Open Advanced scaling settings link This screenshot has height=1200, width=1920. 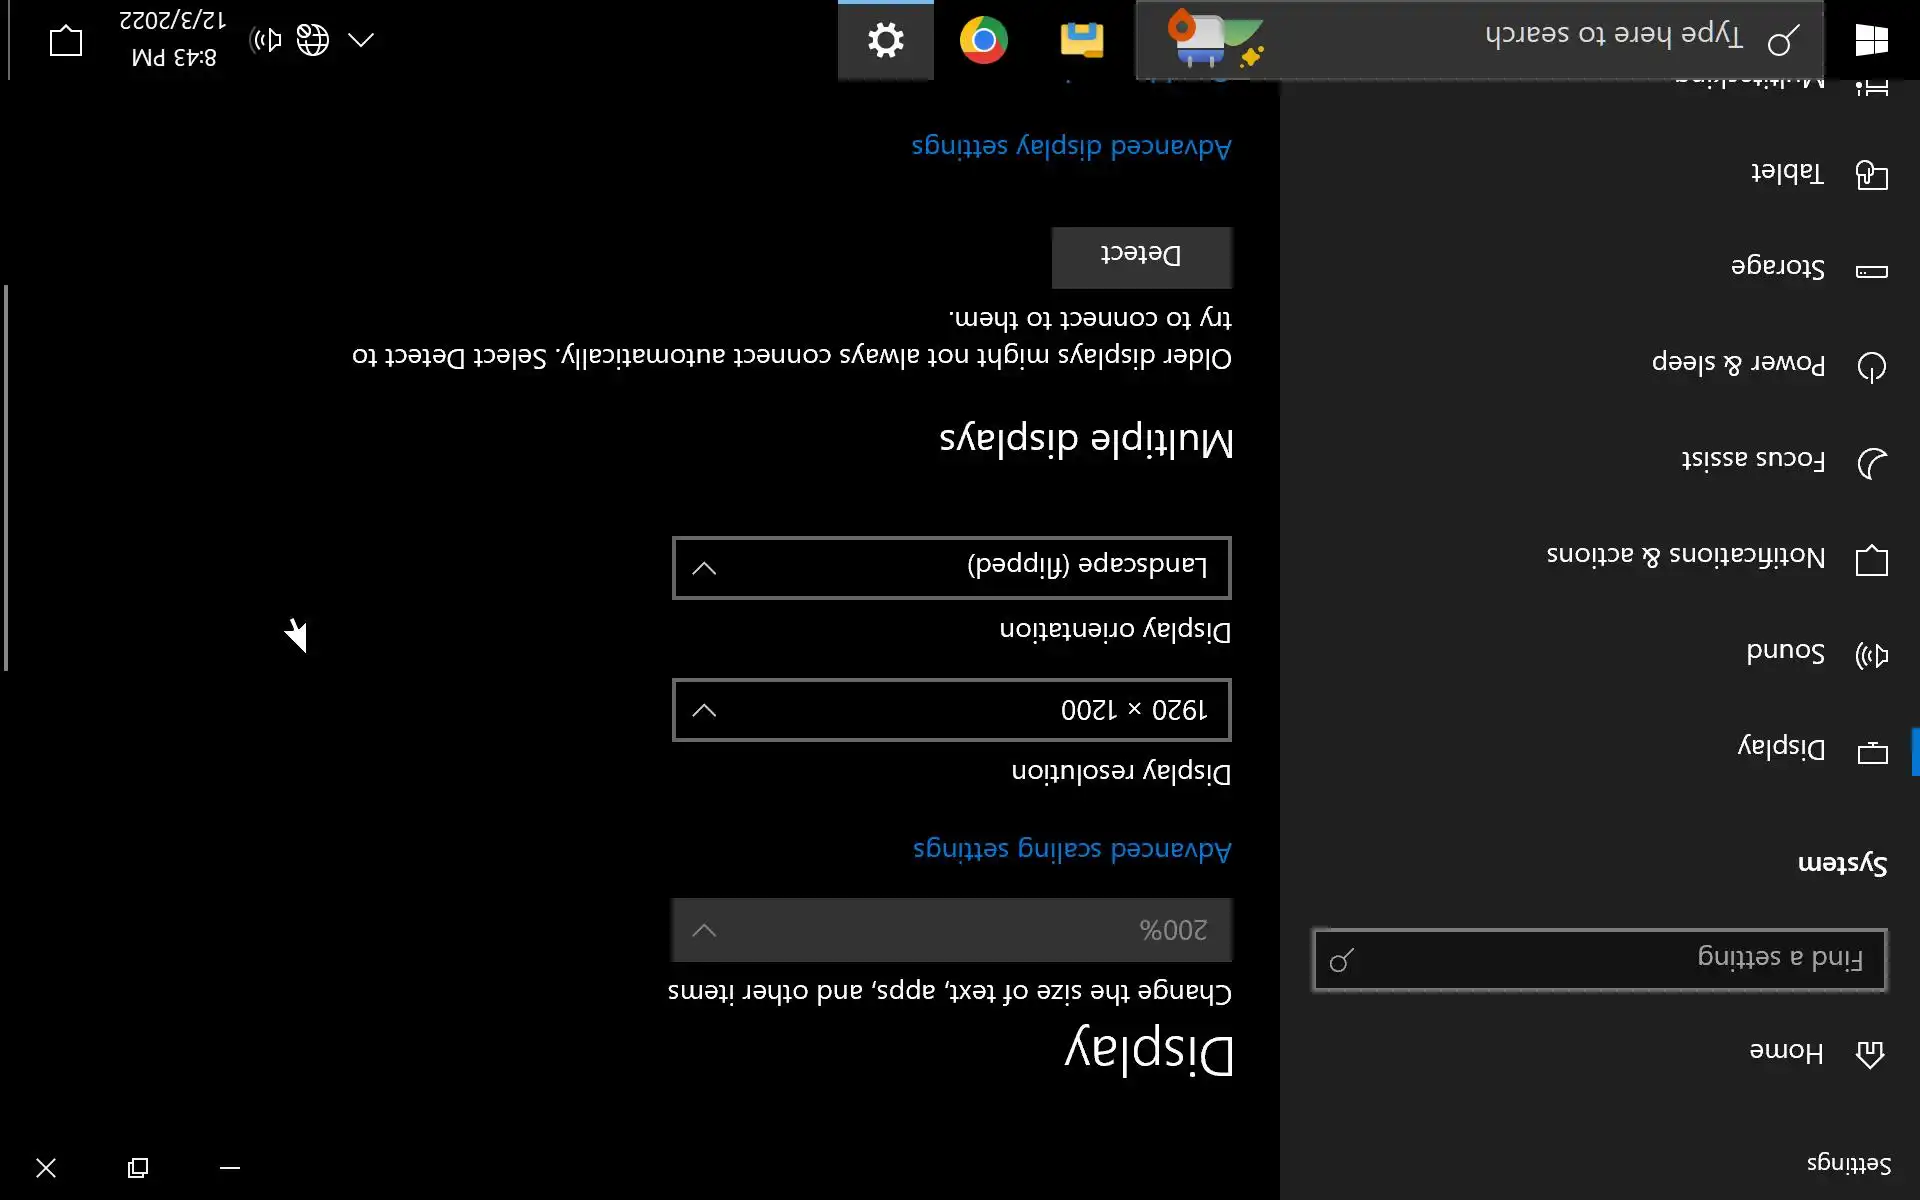click(1071, 849)
